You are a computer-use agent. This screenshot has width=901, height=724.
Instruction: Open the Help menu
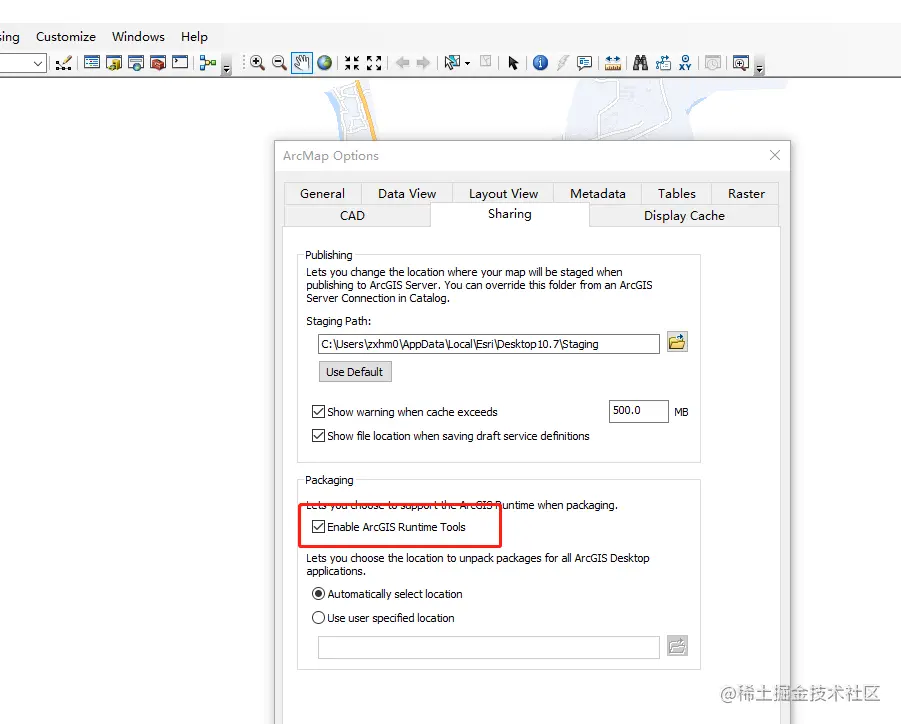[194, 37]
